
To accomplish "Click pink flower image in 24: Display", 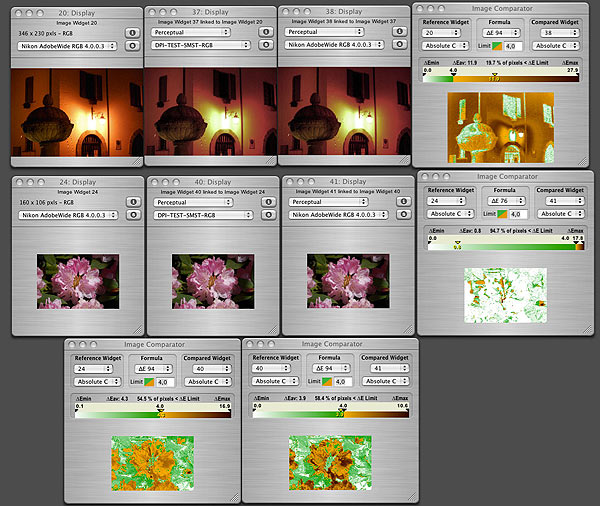I will (78, 282).
